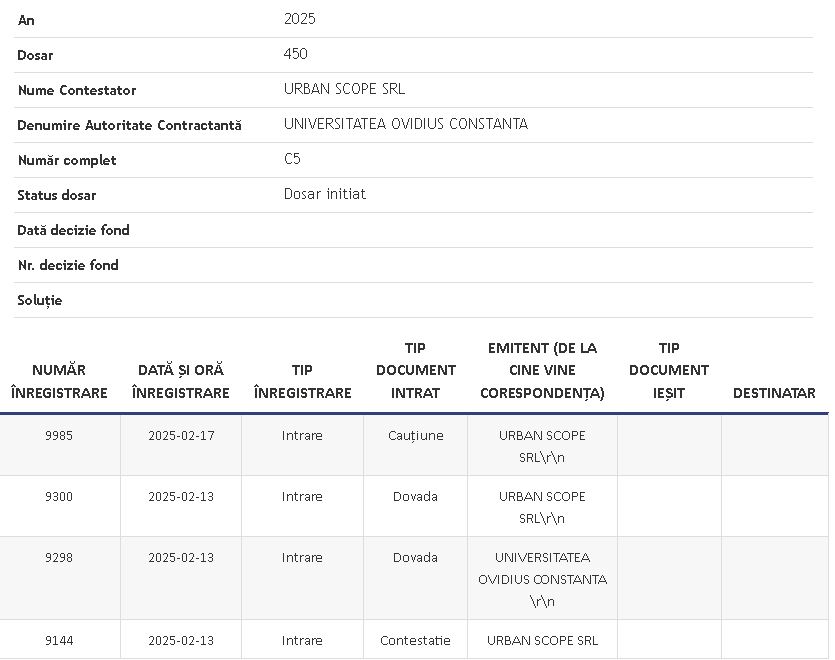This screenshot has height=660, width=835.
Task: Select registration number 9300 cell
Action: pos(59,497)
